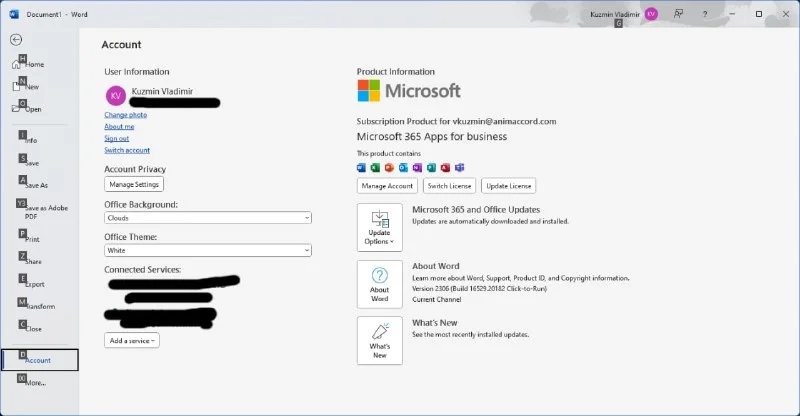
Task: Open the Help question mark icon
Action: pyautogui.click(x=705, y=14)
